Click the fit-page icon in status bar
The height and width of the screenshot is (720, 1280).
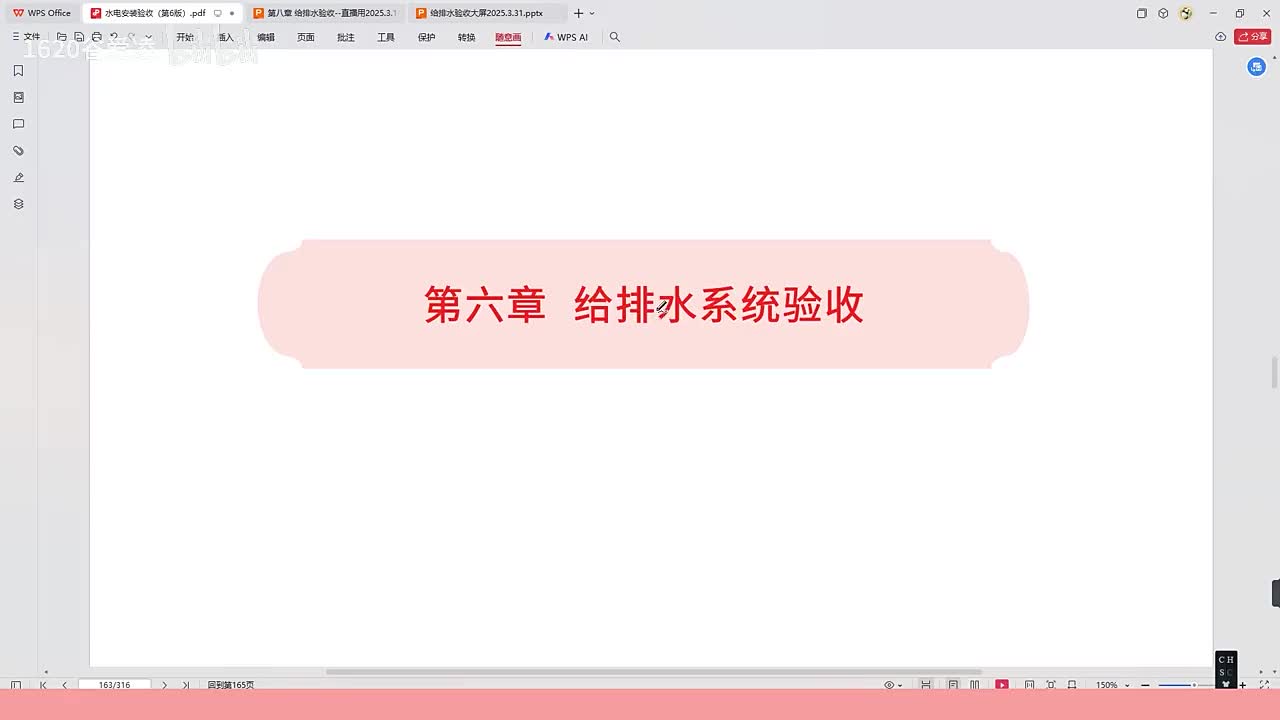click(1051, 685)
